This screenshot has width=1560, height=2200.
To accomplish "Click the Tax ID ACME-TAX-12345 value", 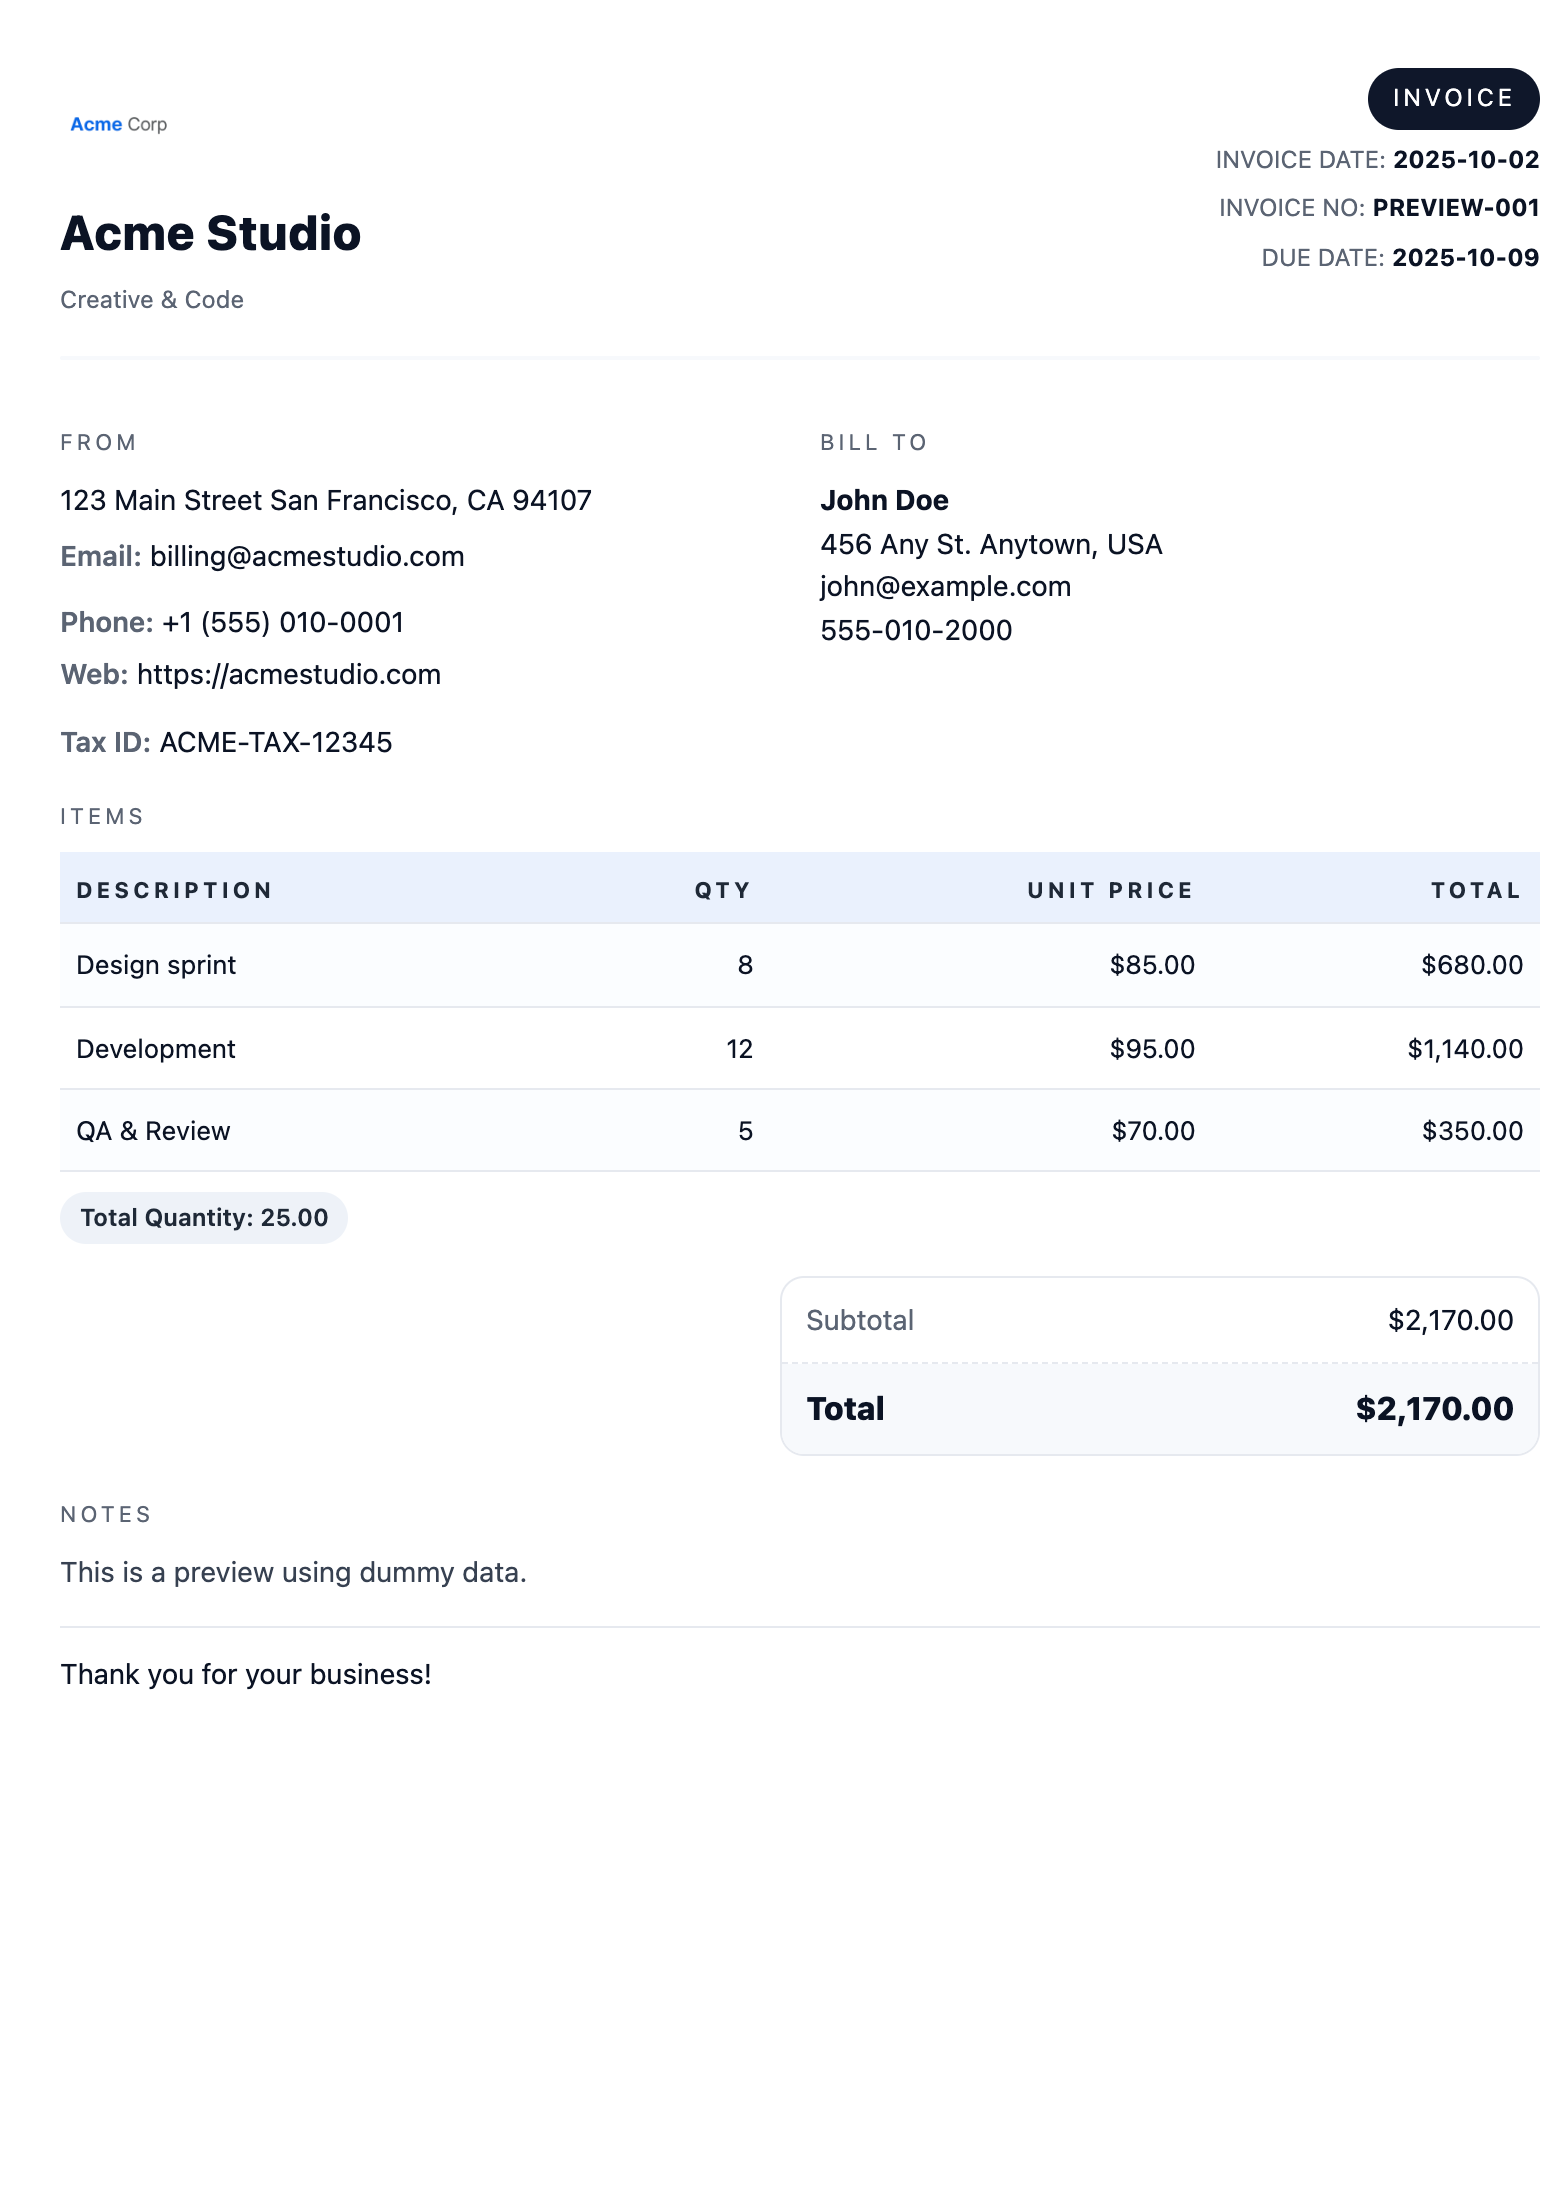I will tap(275, 743).
